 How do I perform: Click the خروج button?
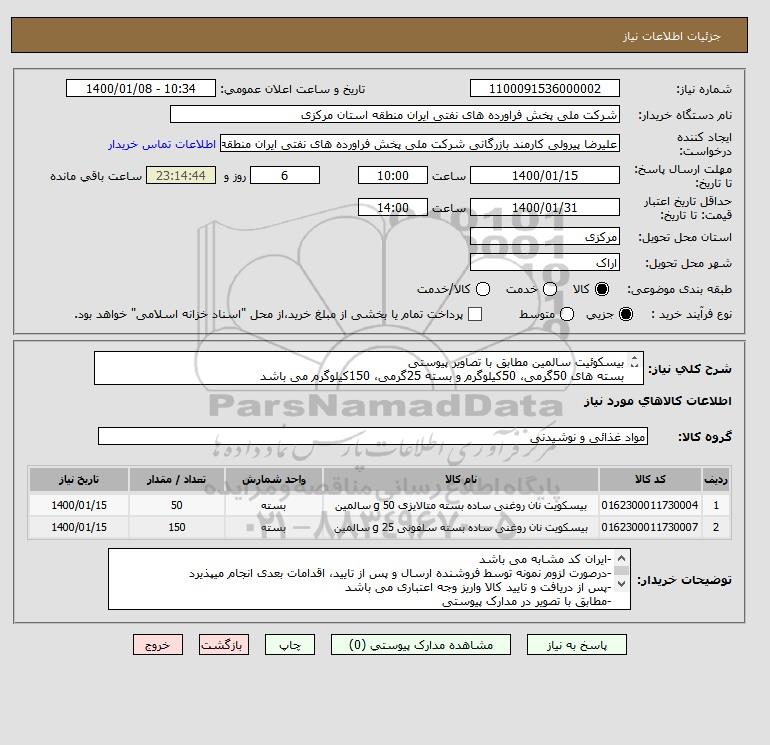158,645
